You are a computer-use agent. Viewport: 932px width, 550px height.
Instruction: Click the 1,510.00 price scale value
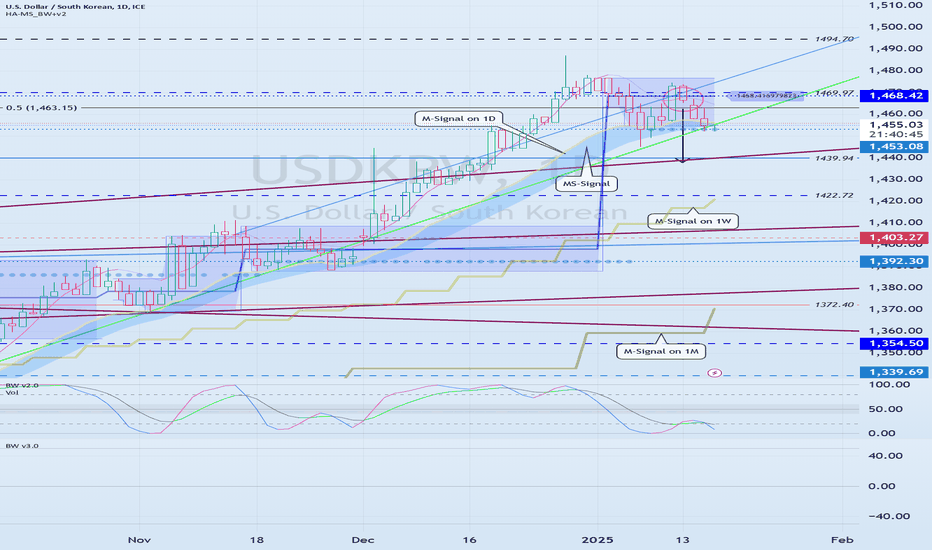pyautogui.click(x=895, y=5)
